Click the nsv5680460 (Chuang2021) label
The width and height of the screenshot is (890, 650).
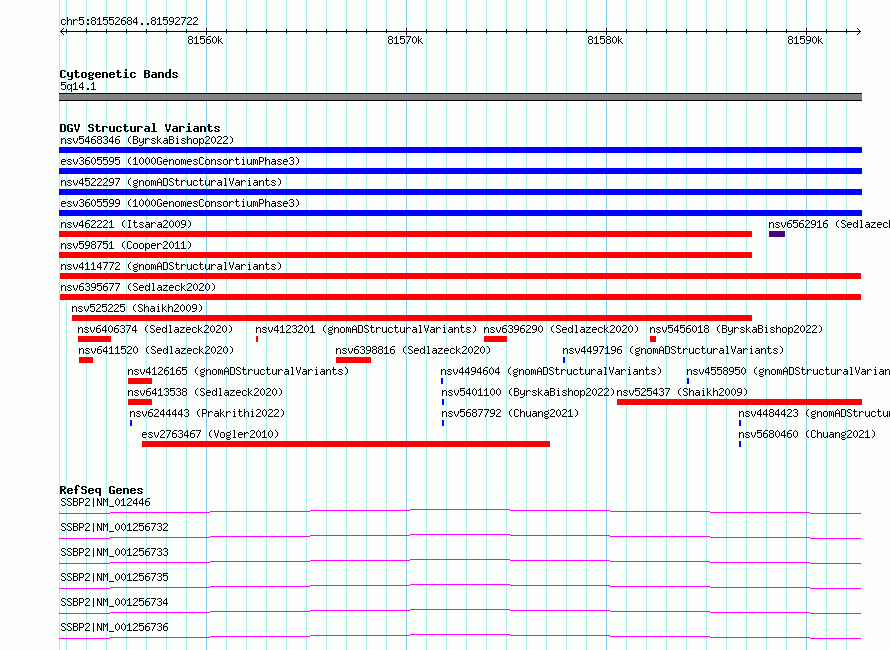click(807, 434)
